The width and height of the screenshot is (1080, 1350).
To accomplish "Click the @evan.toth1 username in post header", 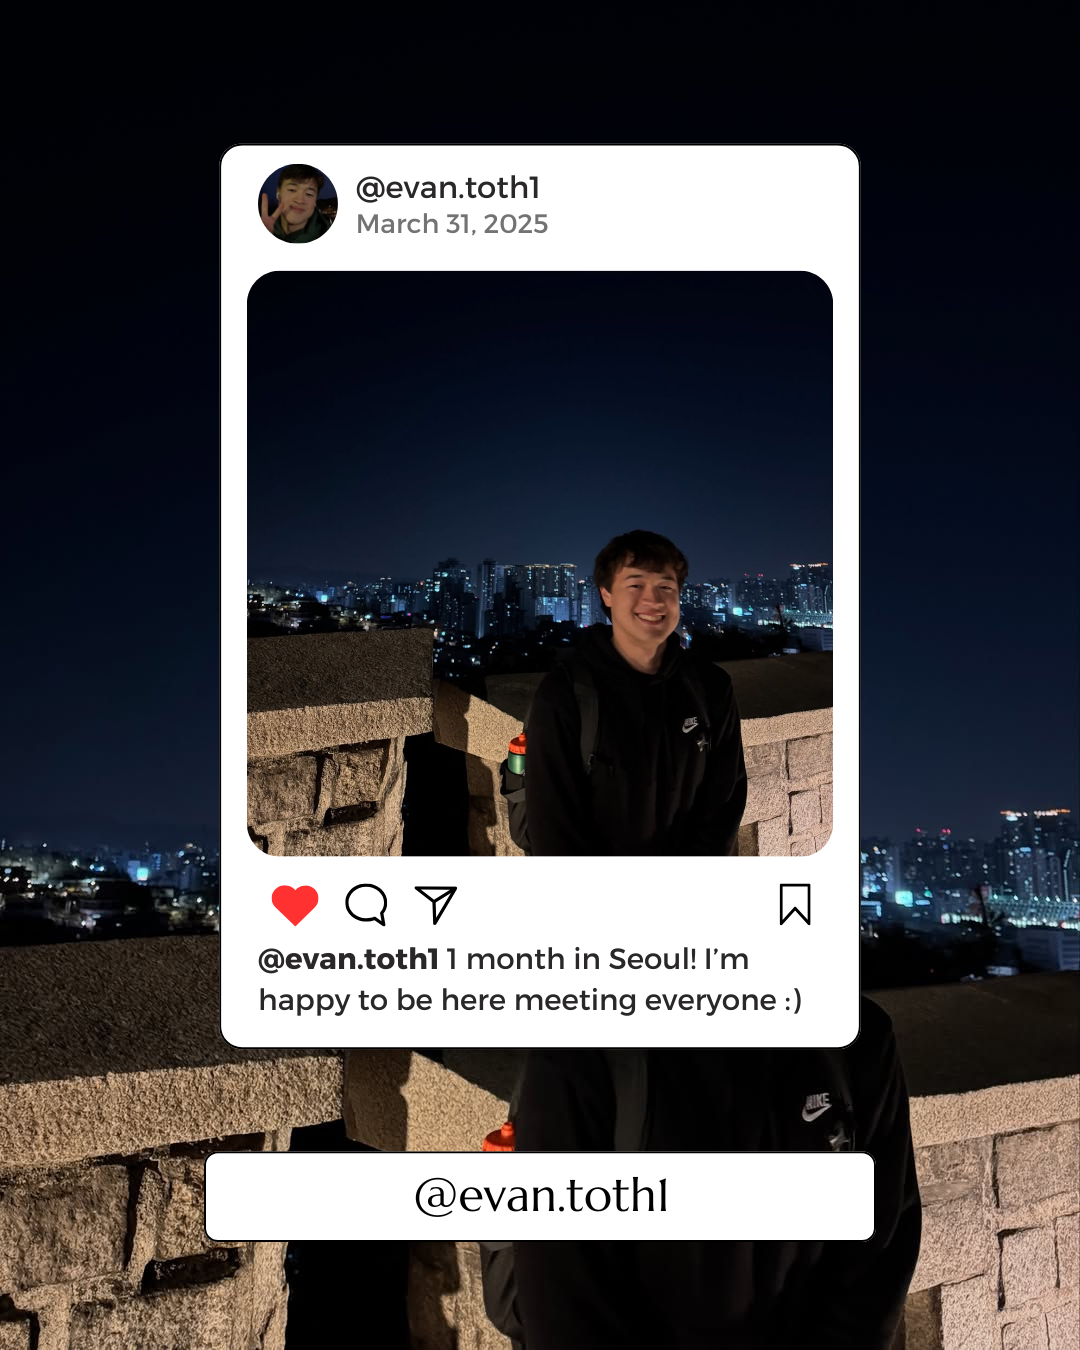I will [x=448, y=188].
